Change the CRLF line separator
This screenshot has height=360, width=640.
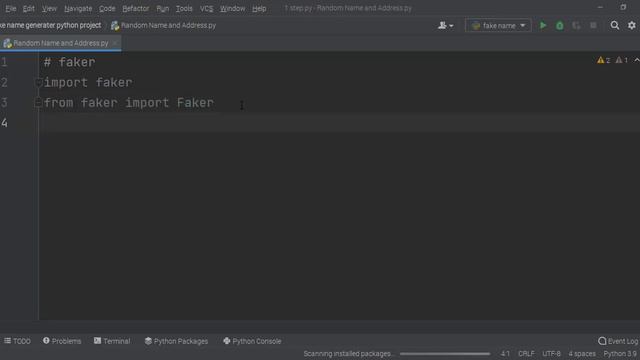526,354
